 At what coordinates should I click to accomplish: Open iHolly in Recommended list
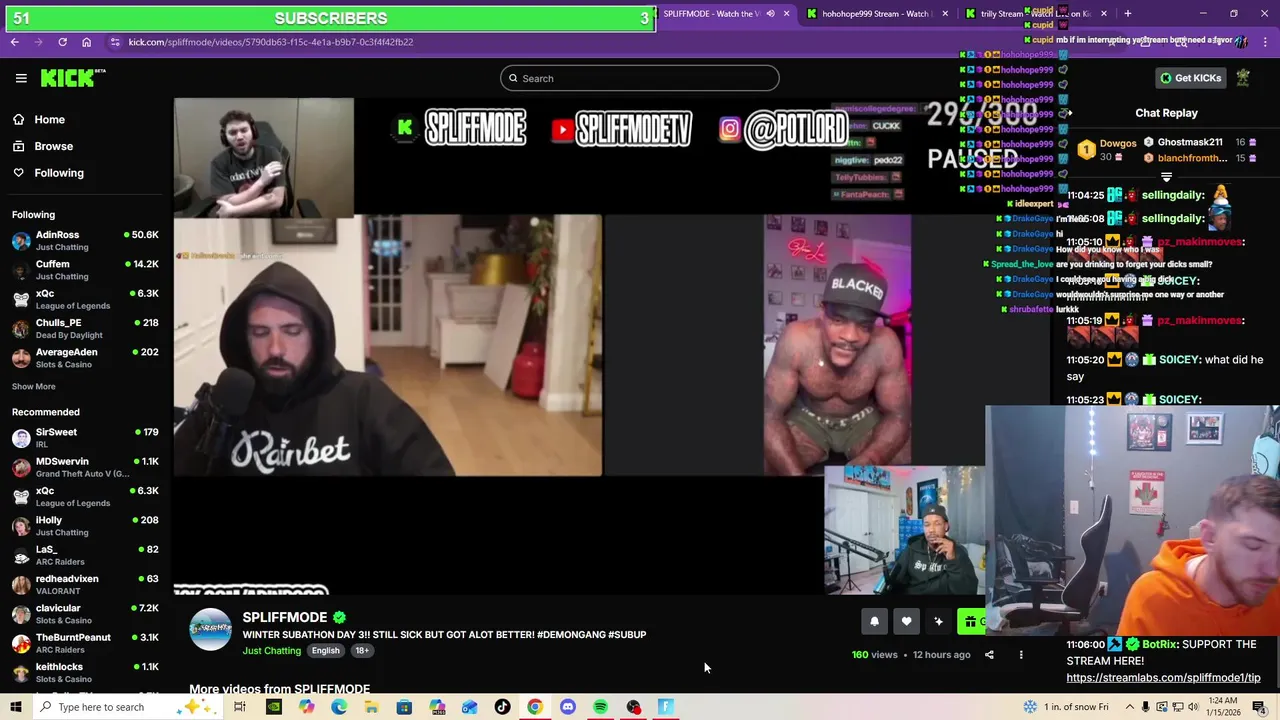coord(85,526)
